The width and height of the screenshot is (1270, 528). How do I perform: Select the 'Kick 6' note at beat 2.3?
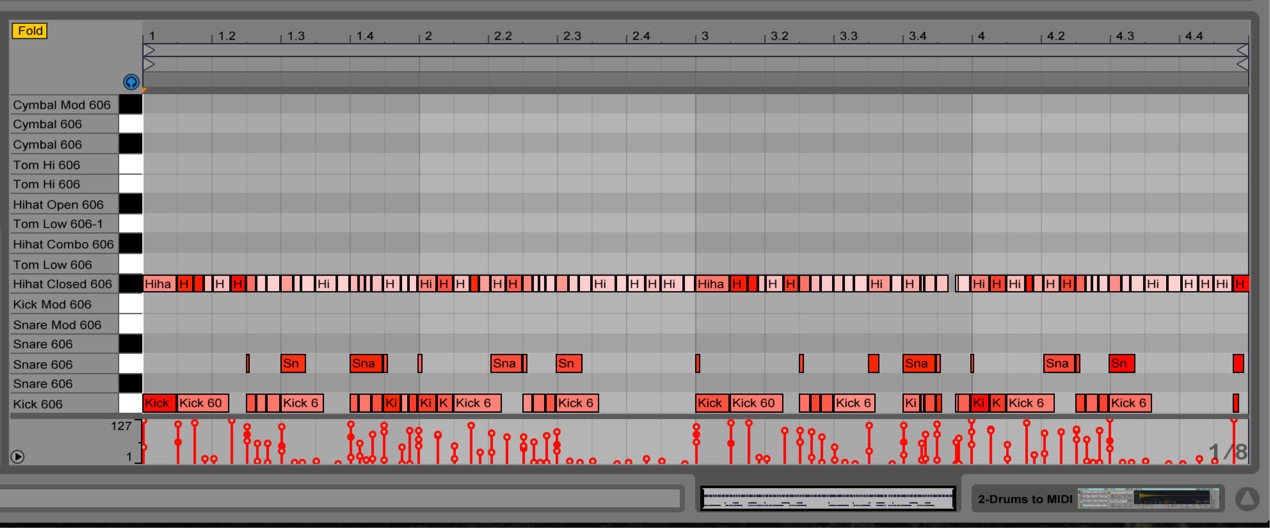[x=578, y=404]
